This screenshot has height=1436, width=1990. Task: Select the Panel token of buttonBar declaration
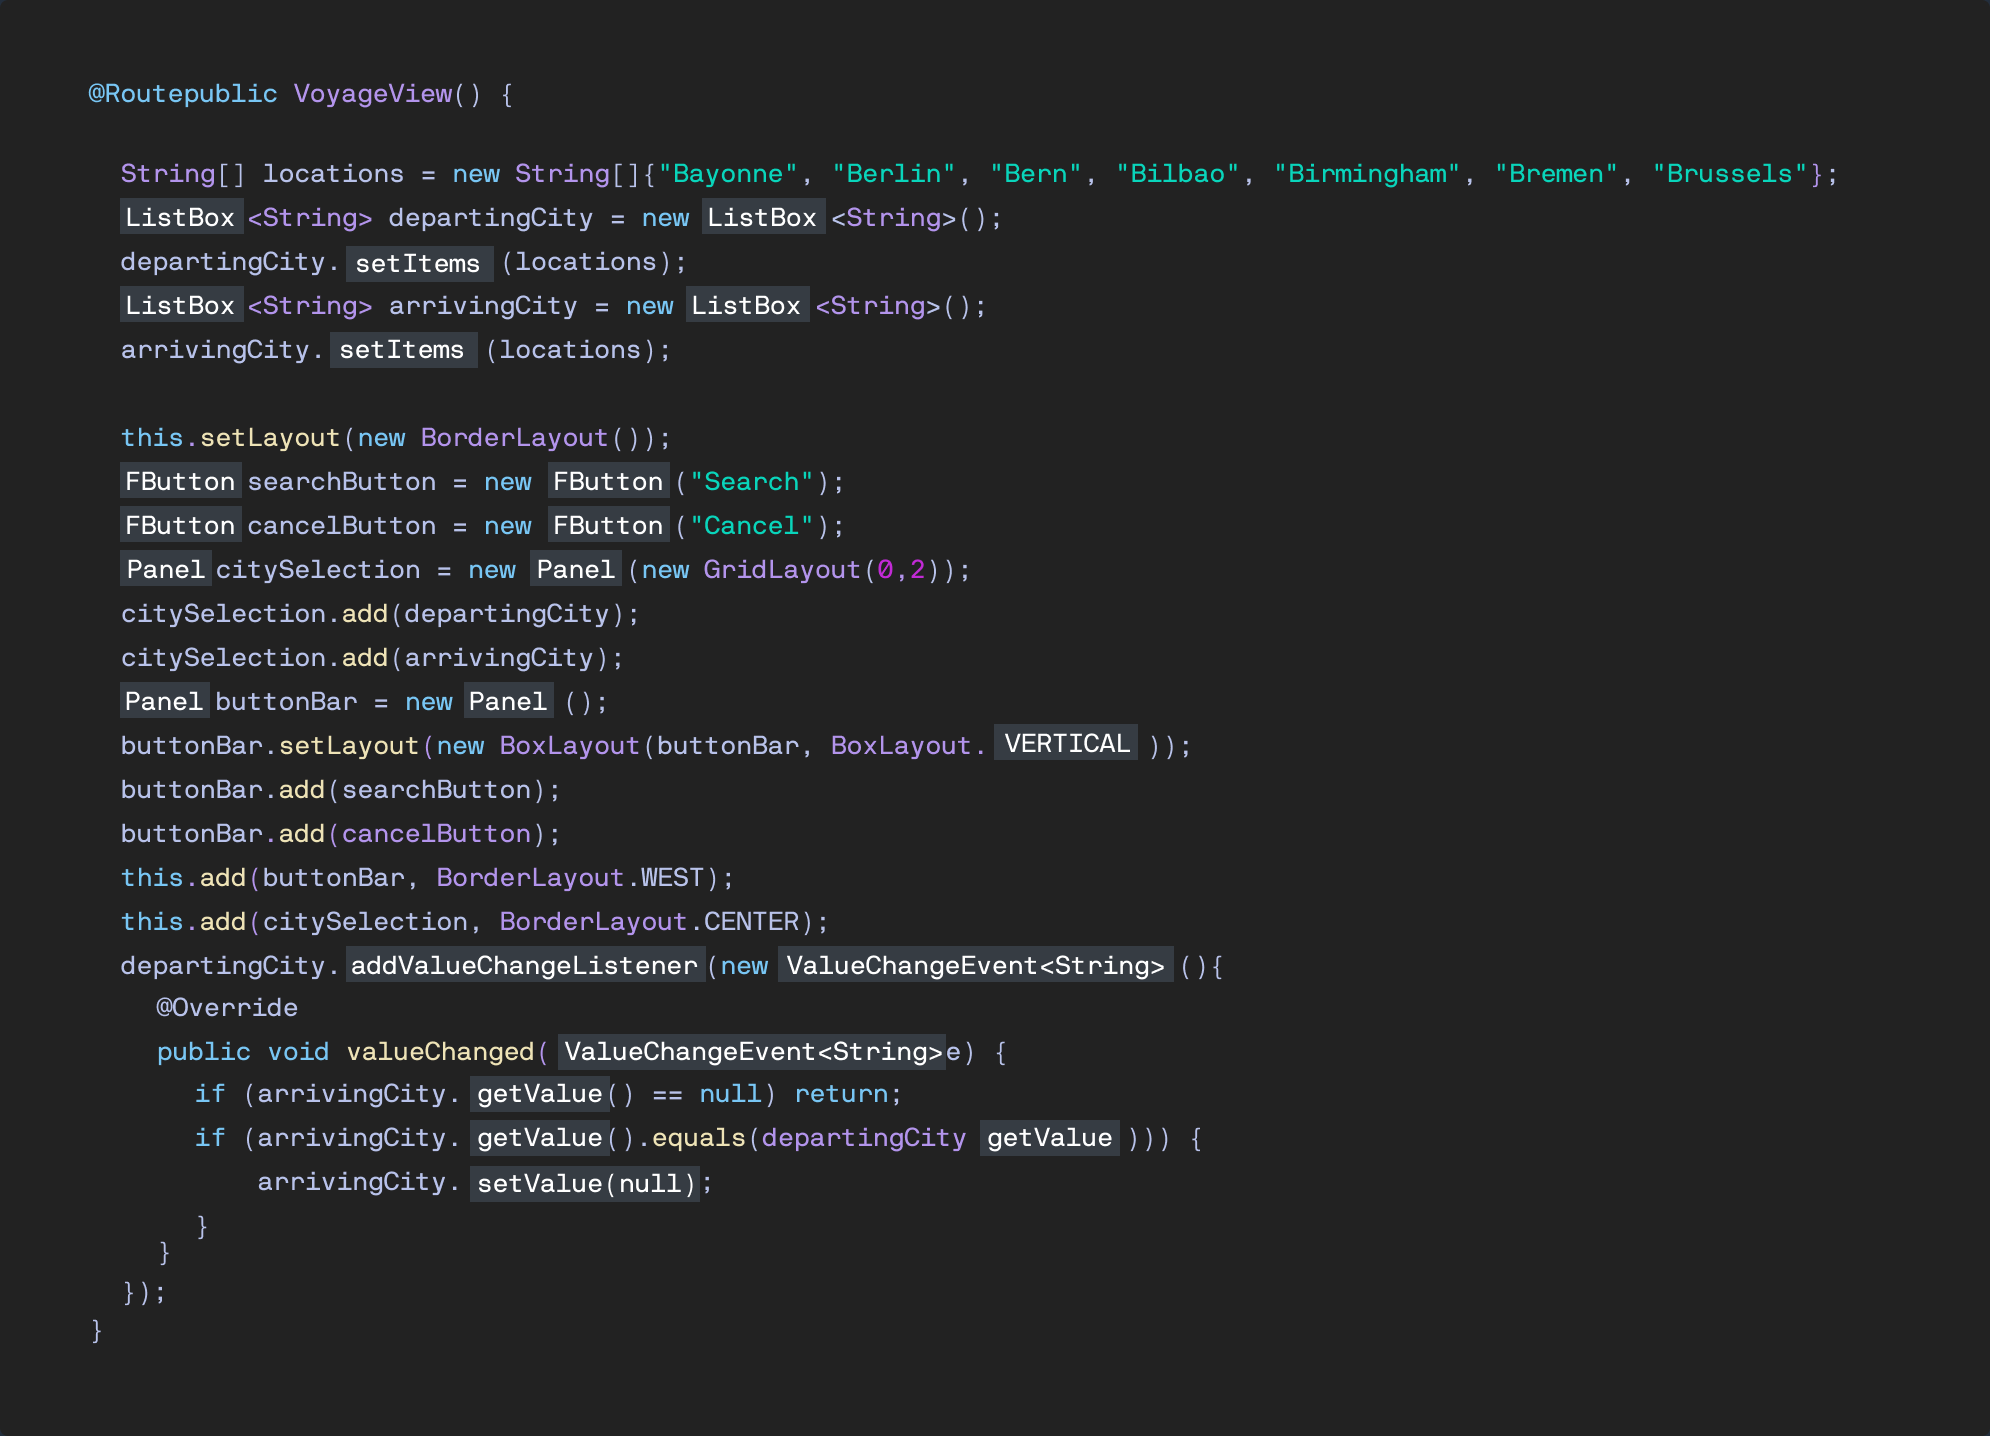click(165, 701)
